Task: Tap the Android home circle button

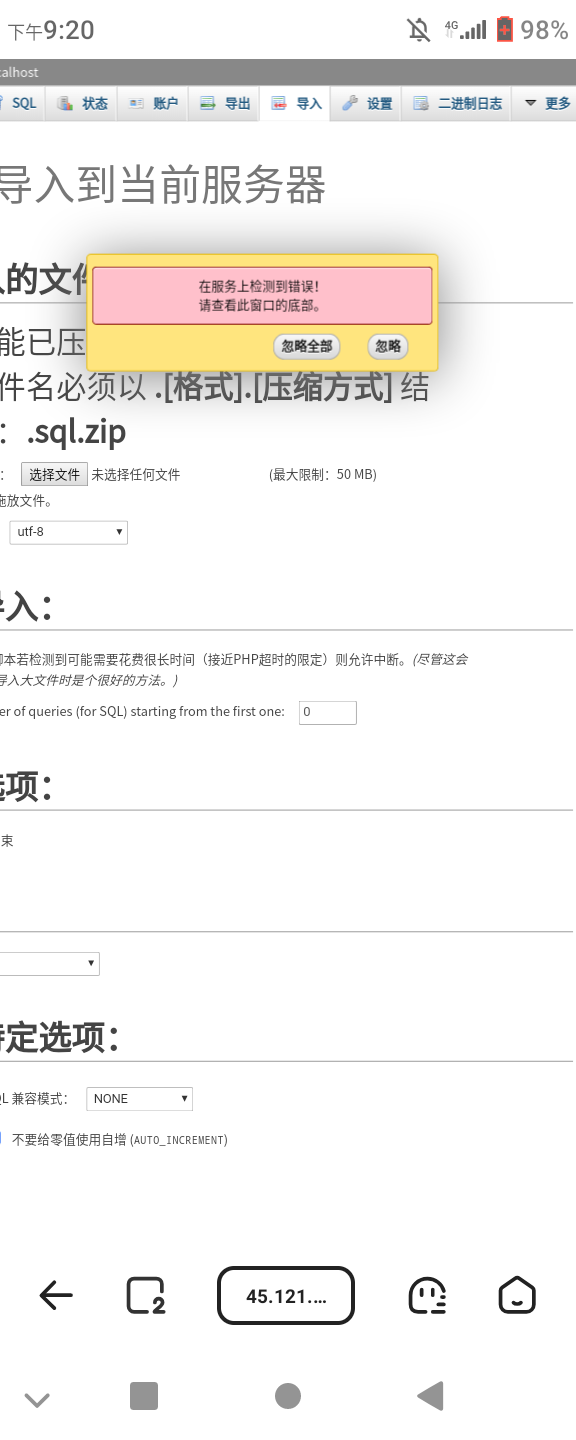Action: pyautogui.click(x=288, y=1396)
